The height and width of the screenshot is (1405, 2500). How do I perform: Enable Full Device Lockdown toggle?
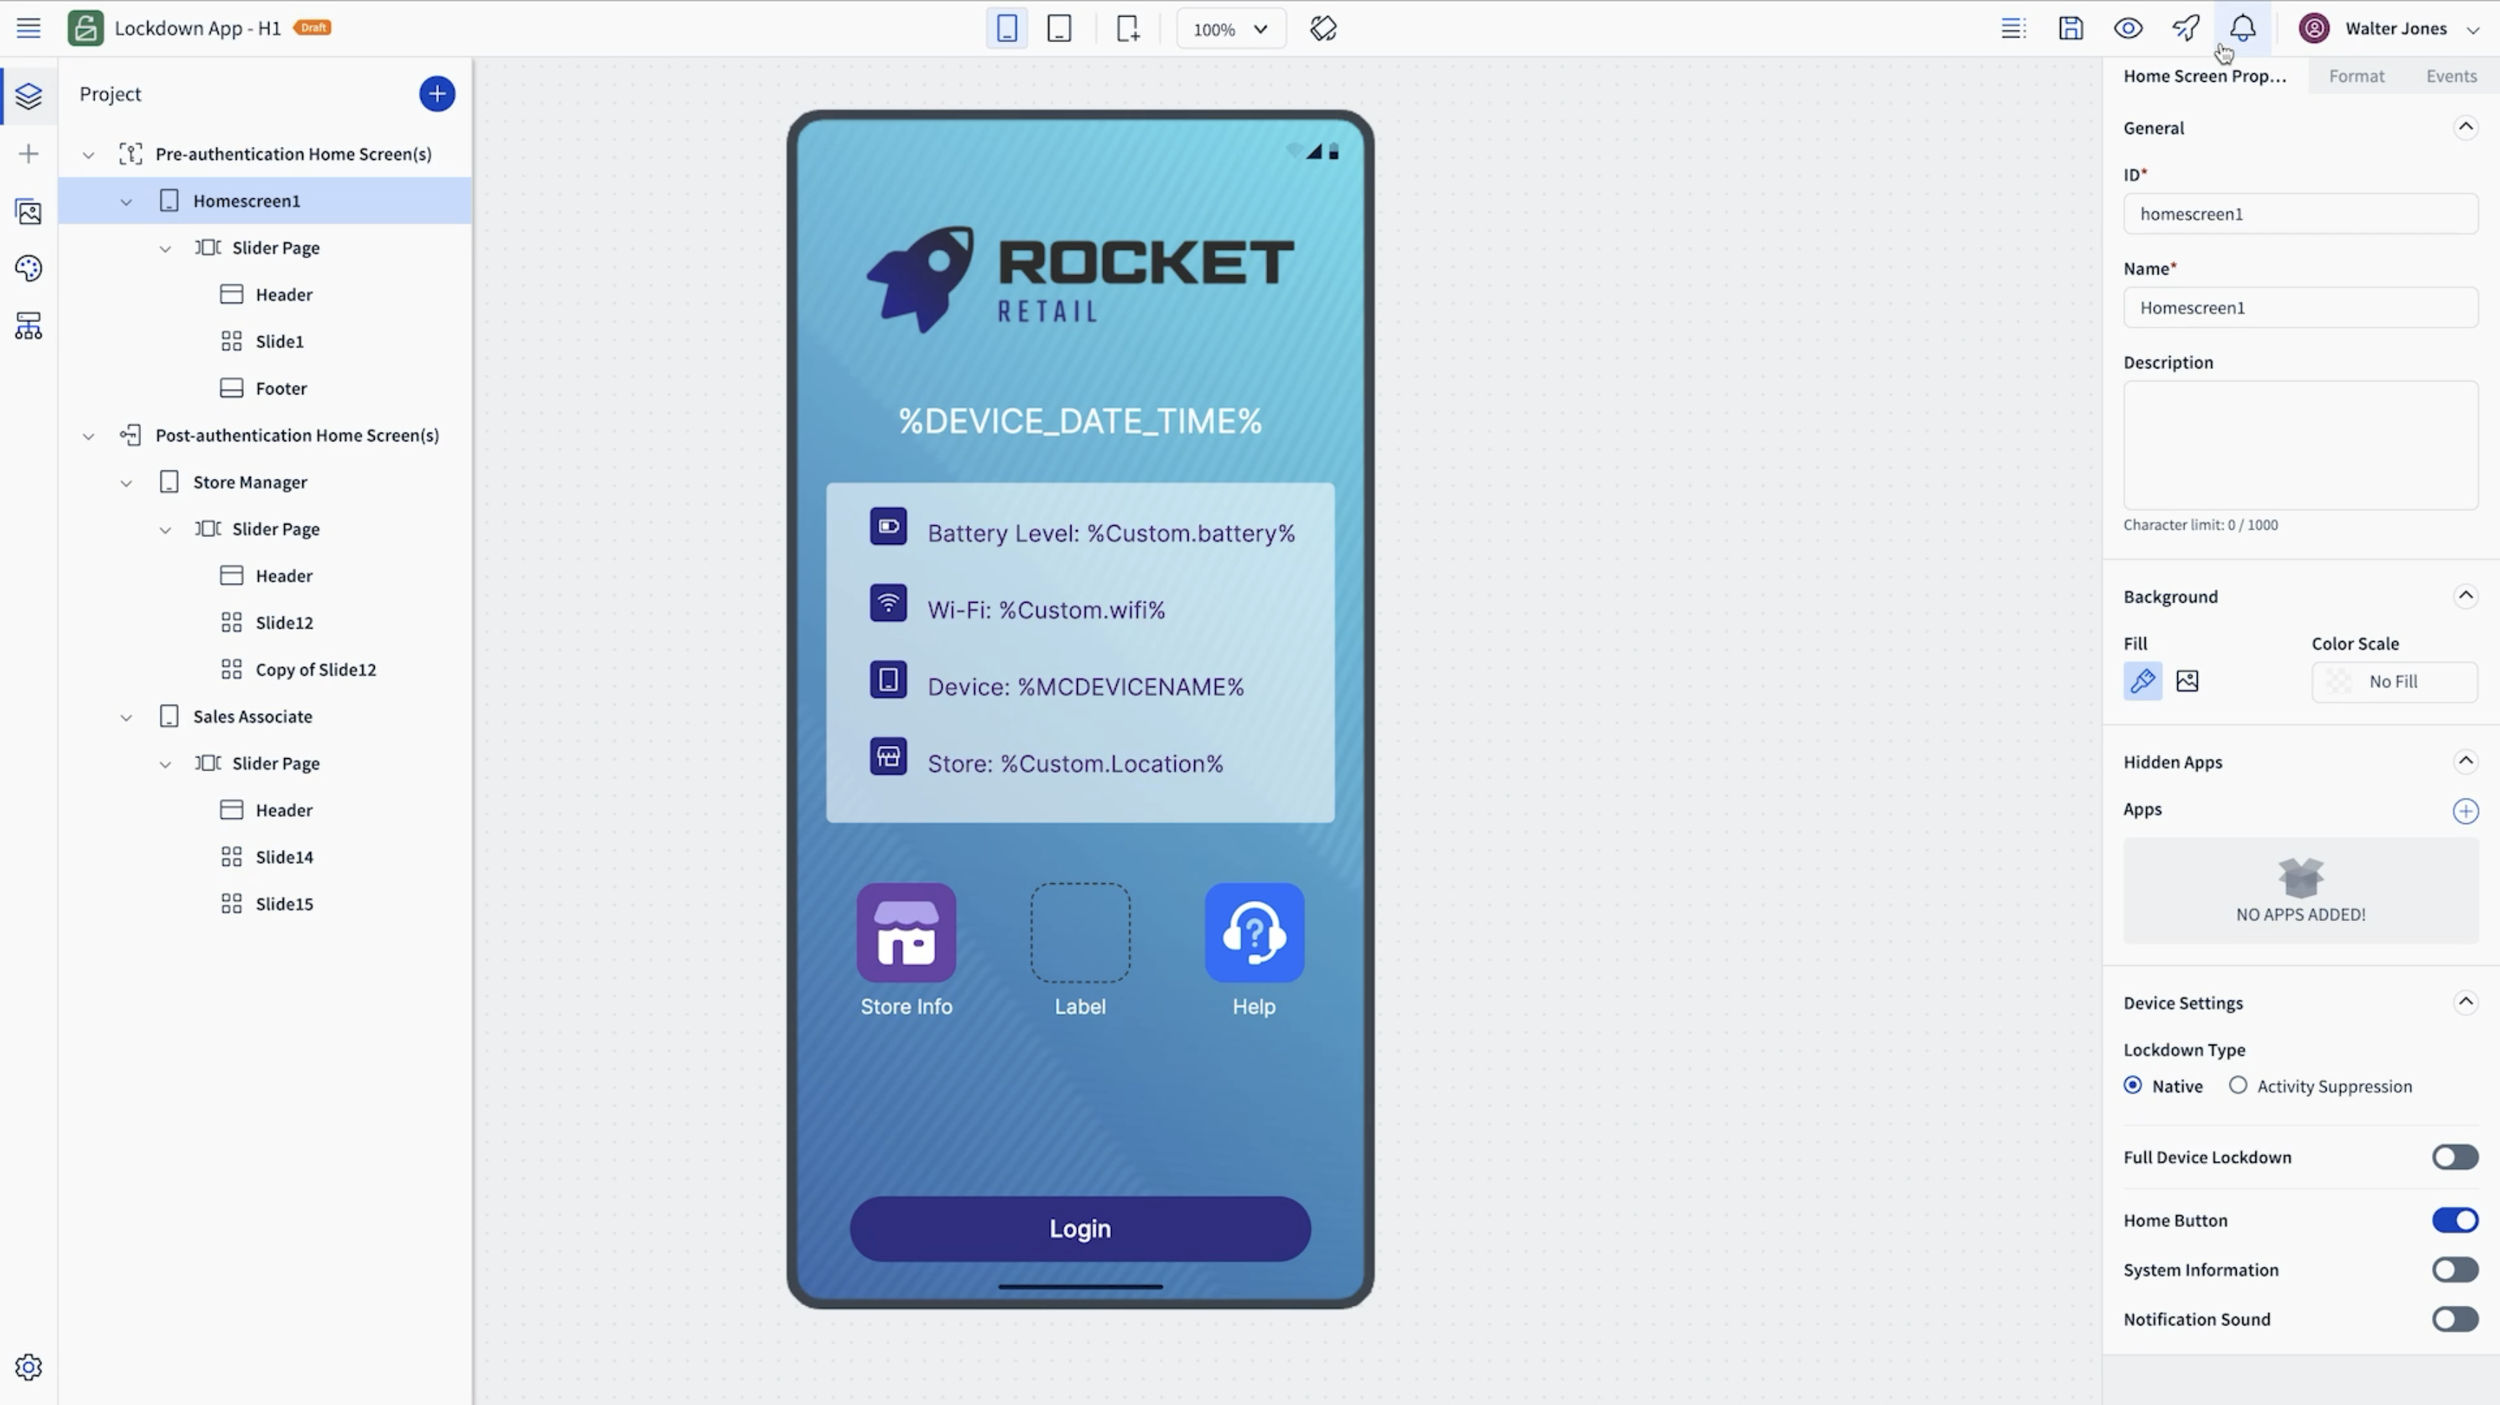coord(2454,1157)
